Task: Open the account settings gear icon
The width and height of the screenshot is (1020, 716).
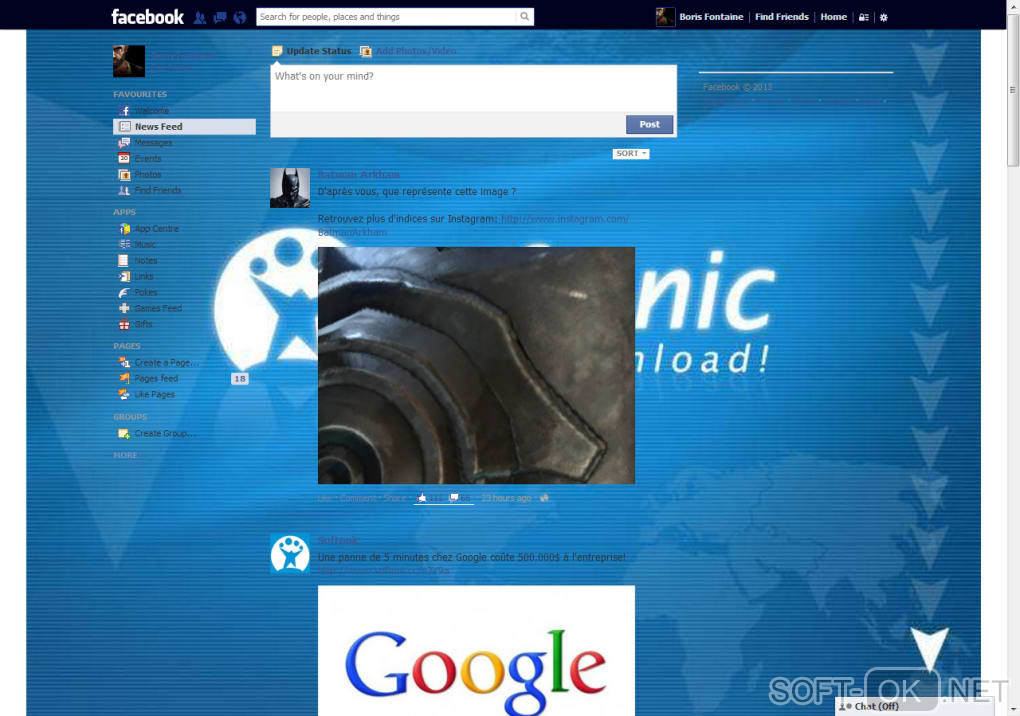Action: 883,18
